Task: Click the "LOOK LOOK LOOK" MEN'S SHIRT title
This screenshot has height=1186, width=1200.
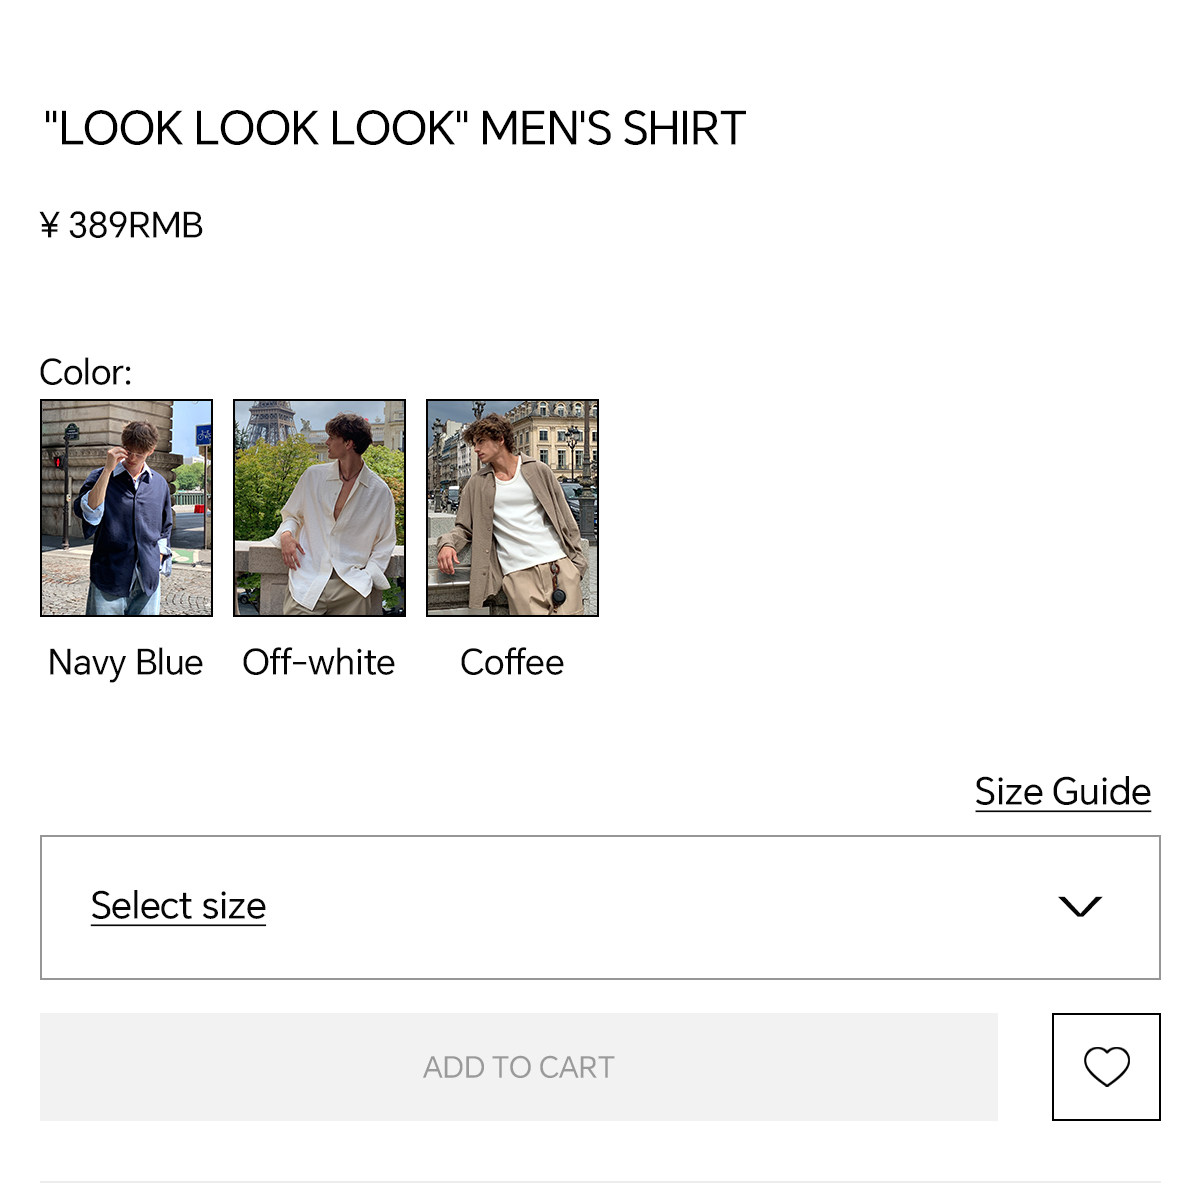Action: pos(394,129)
